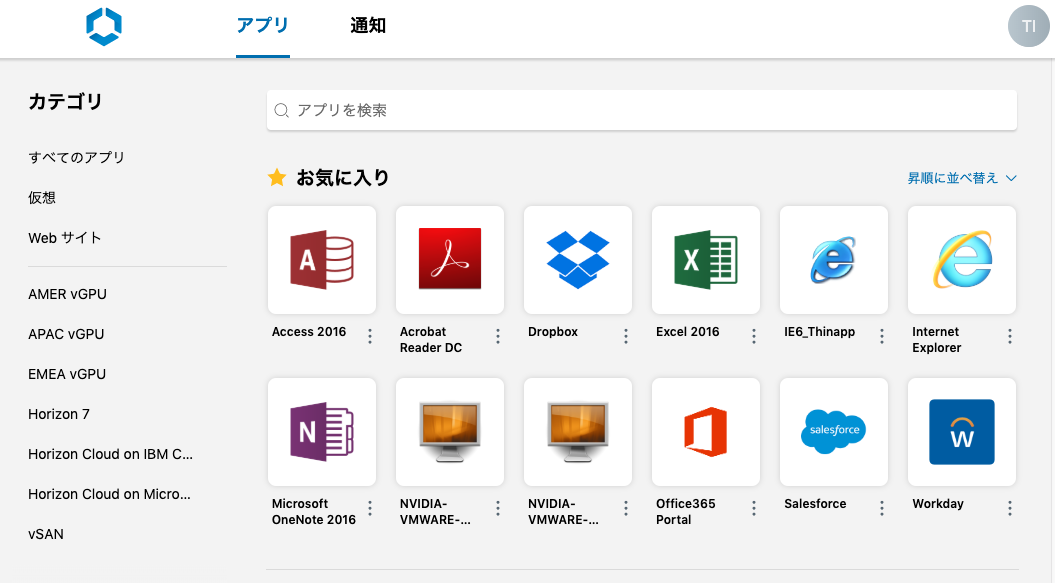Click the Workspace ONE logo
The height and width of the screenshot is (583, 1055).
(x=104, y=26)
